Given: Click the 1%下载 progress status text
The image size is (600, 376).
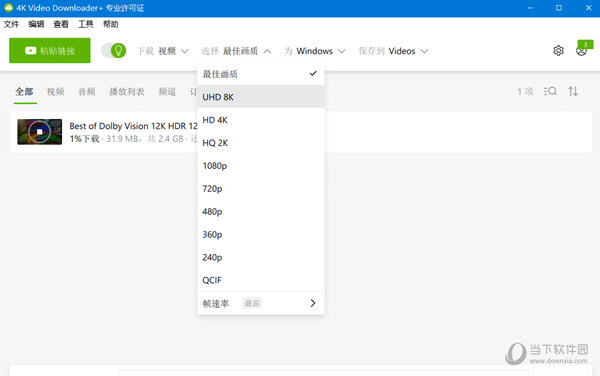Looking at the screenshot, I should [85, 138].
